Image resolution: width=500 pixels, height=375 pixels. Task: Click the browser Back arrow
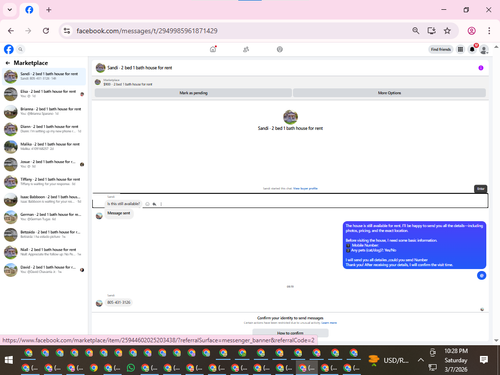(11, 31)
